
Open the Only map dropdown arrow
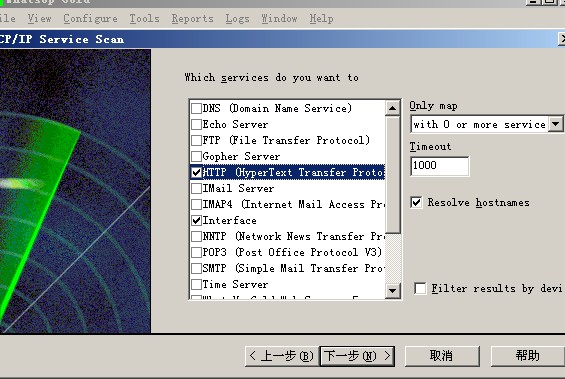[x=555, y=124]
